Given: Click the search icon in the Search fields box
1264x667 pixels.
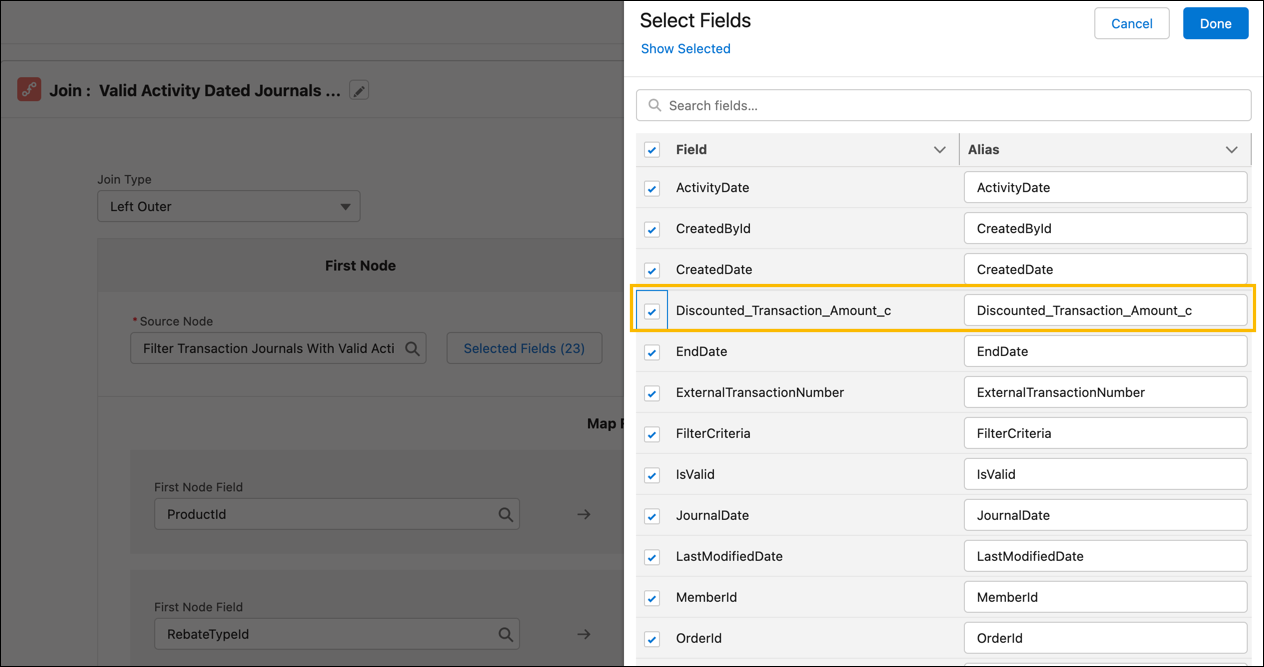Looking at the screenshot, I should [x=654, y=105].
